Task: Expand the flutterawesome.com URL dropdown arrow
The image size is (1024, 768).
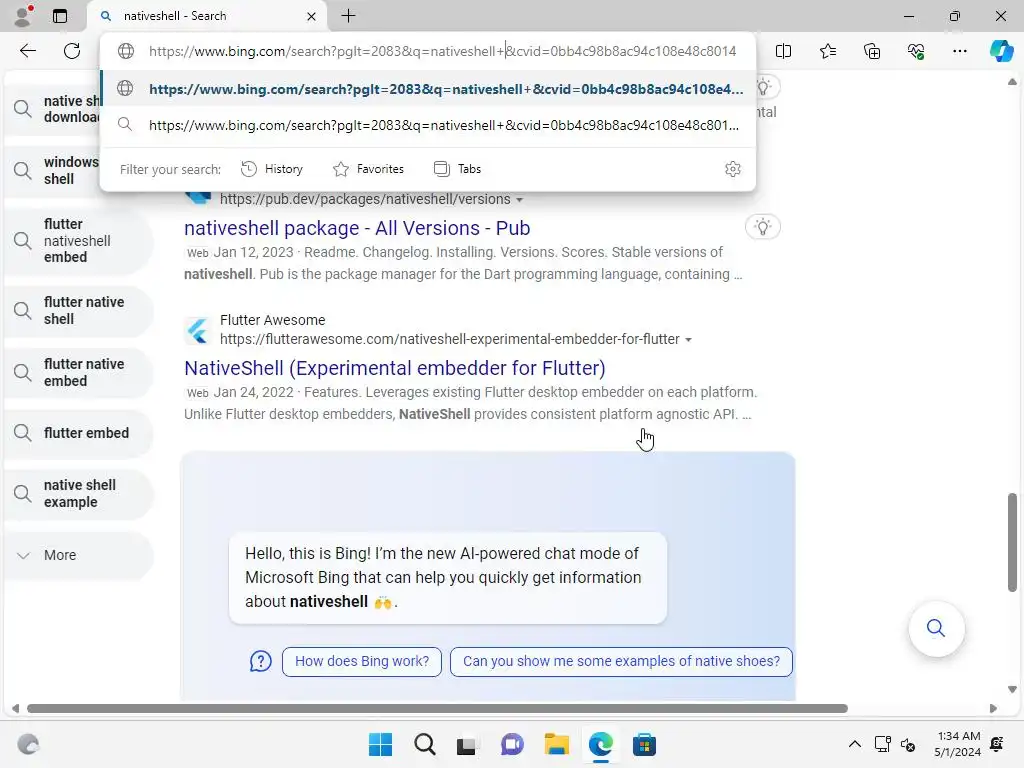Action: [x=688, y=340]
